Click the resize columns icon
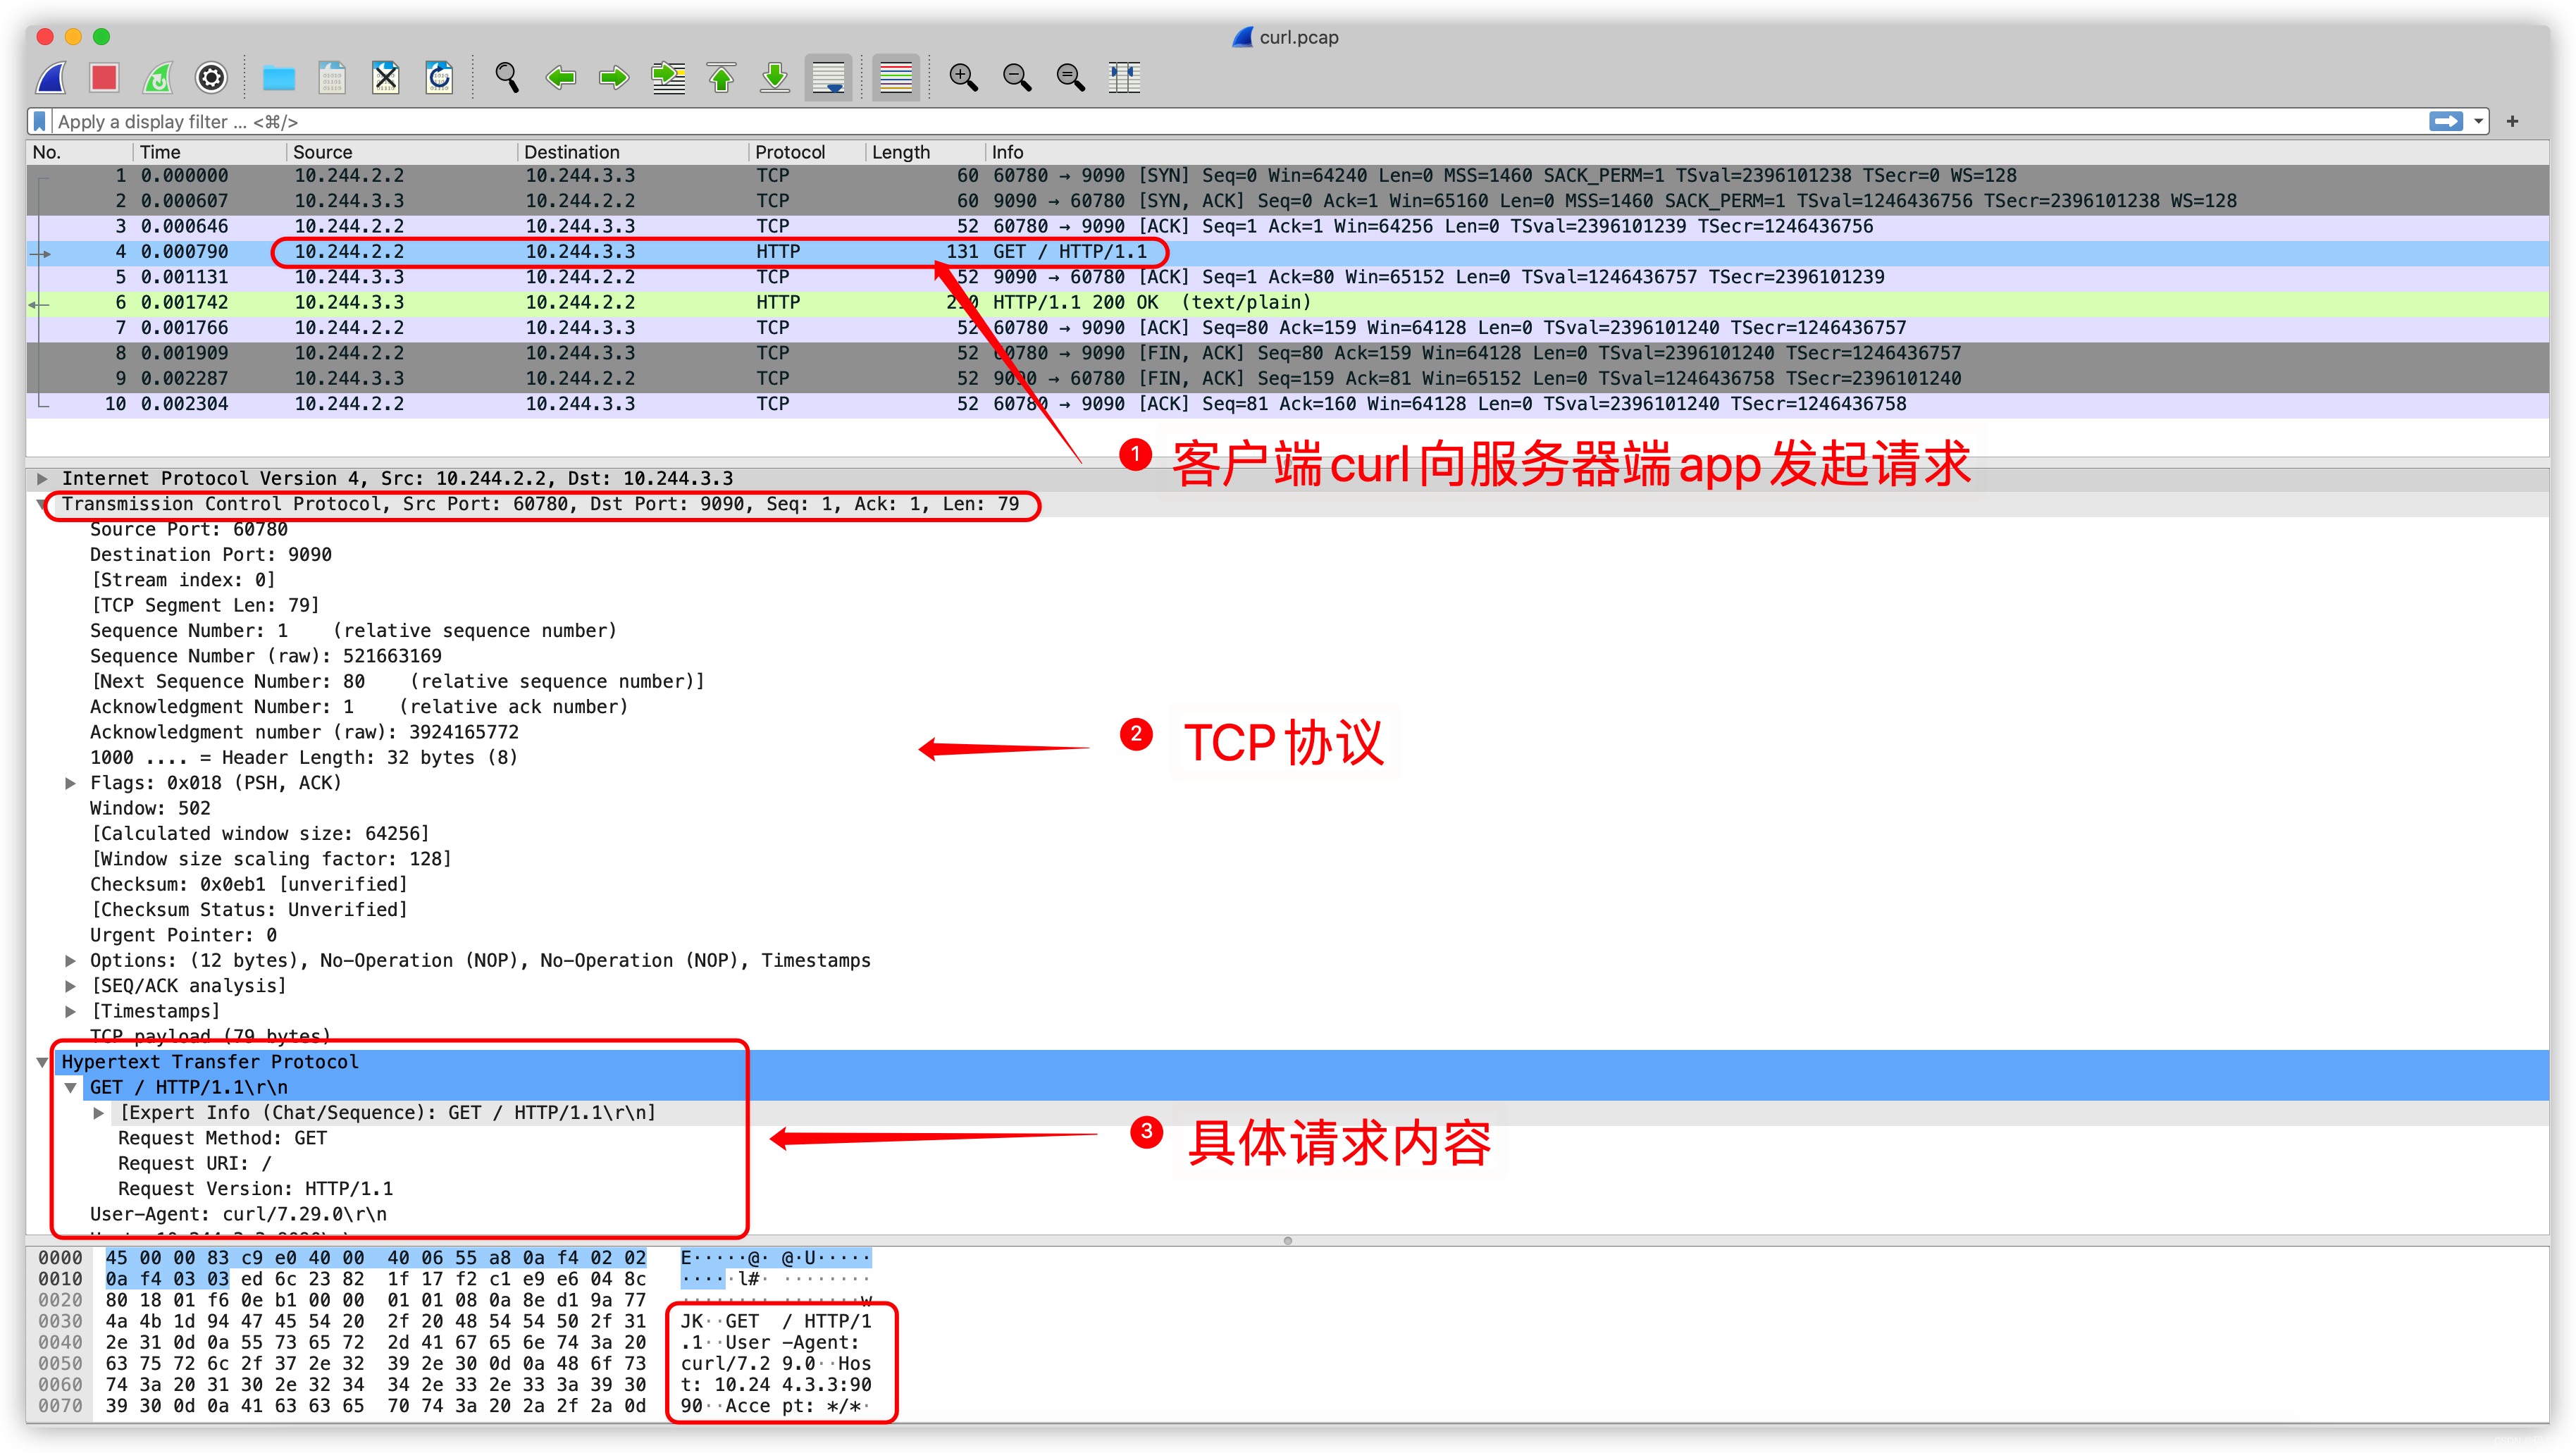Viewport: 2576px width, 1453px height. [x=1124, y=77]
